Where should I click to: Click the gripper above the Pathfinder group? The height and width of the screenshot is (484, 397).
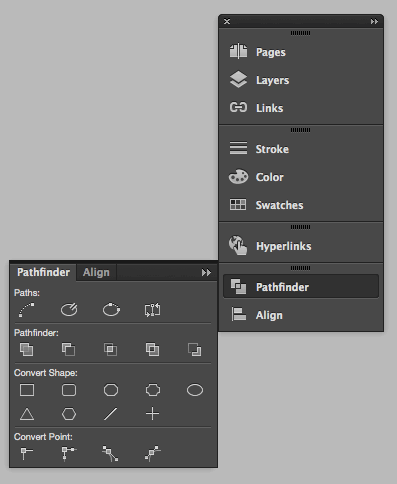[x=300, y=268]
